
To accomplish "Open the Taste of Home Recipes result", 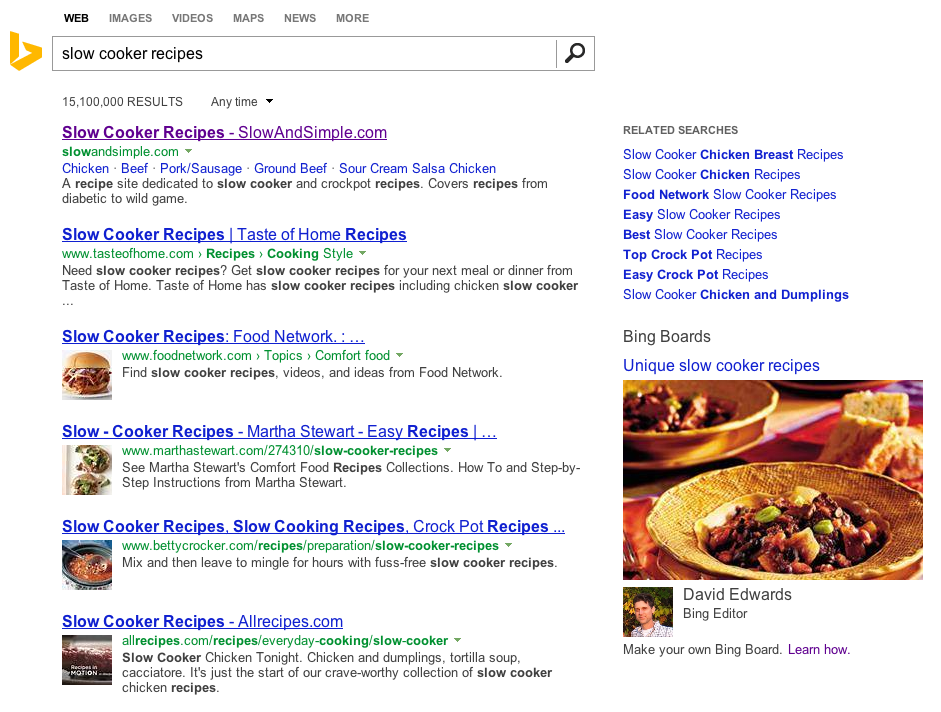I will coord(234,234).
